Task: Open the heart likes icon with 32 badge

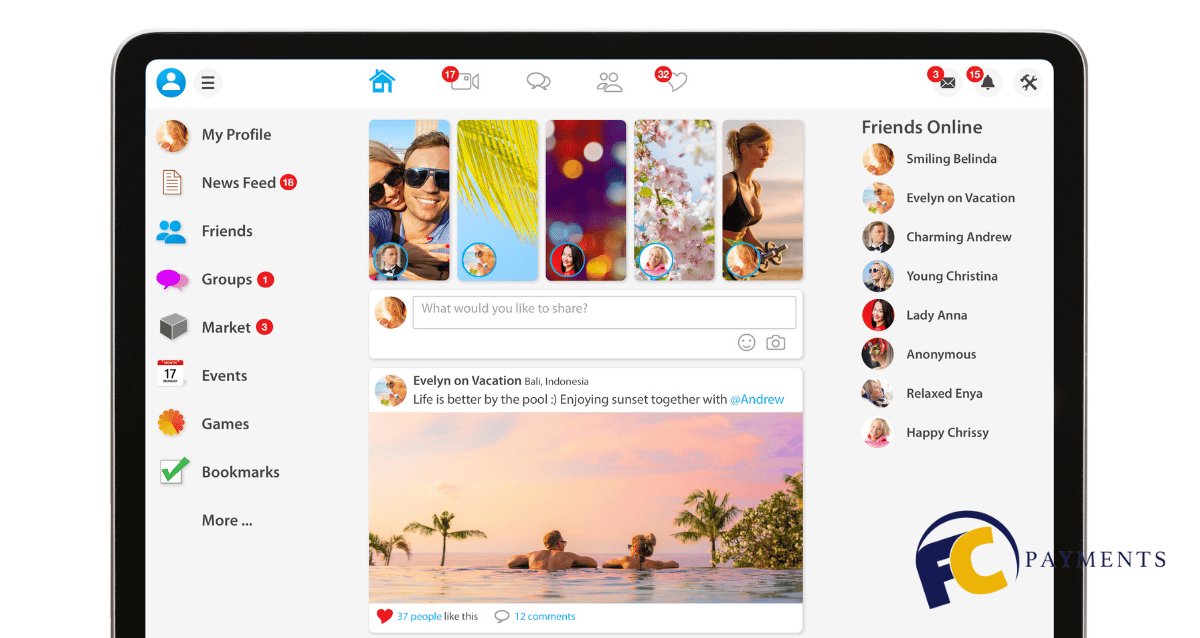Action: tap(676, 82)
